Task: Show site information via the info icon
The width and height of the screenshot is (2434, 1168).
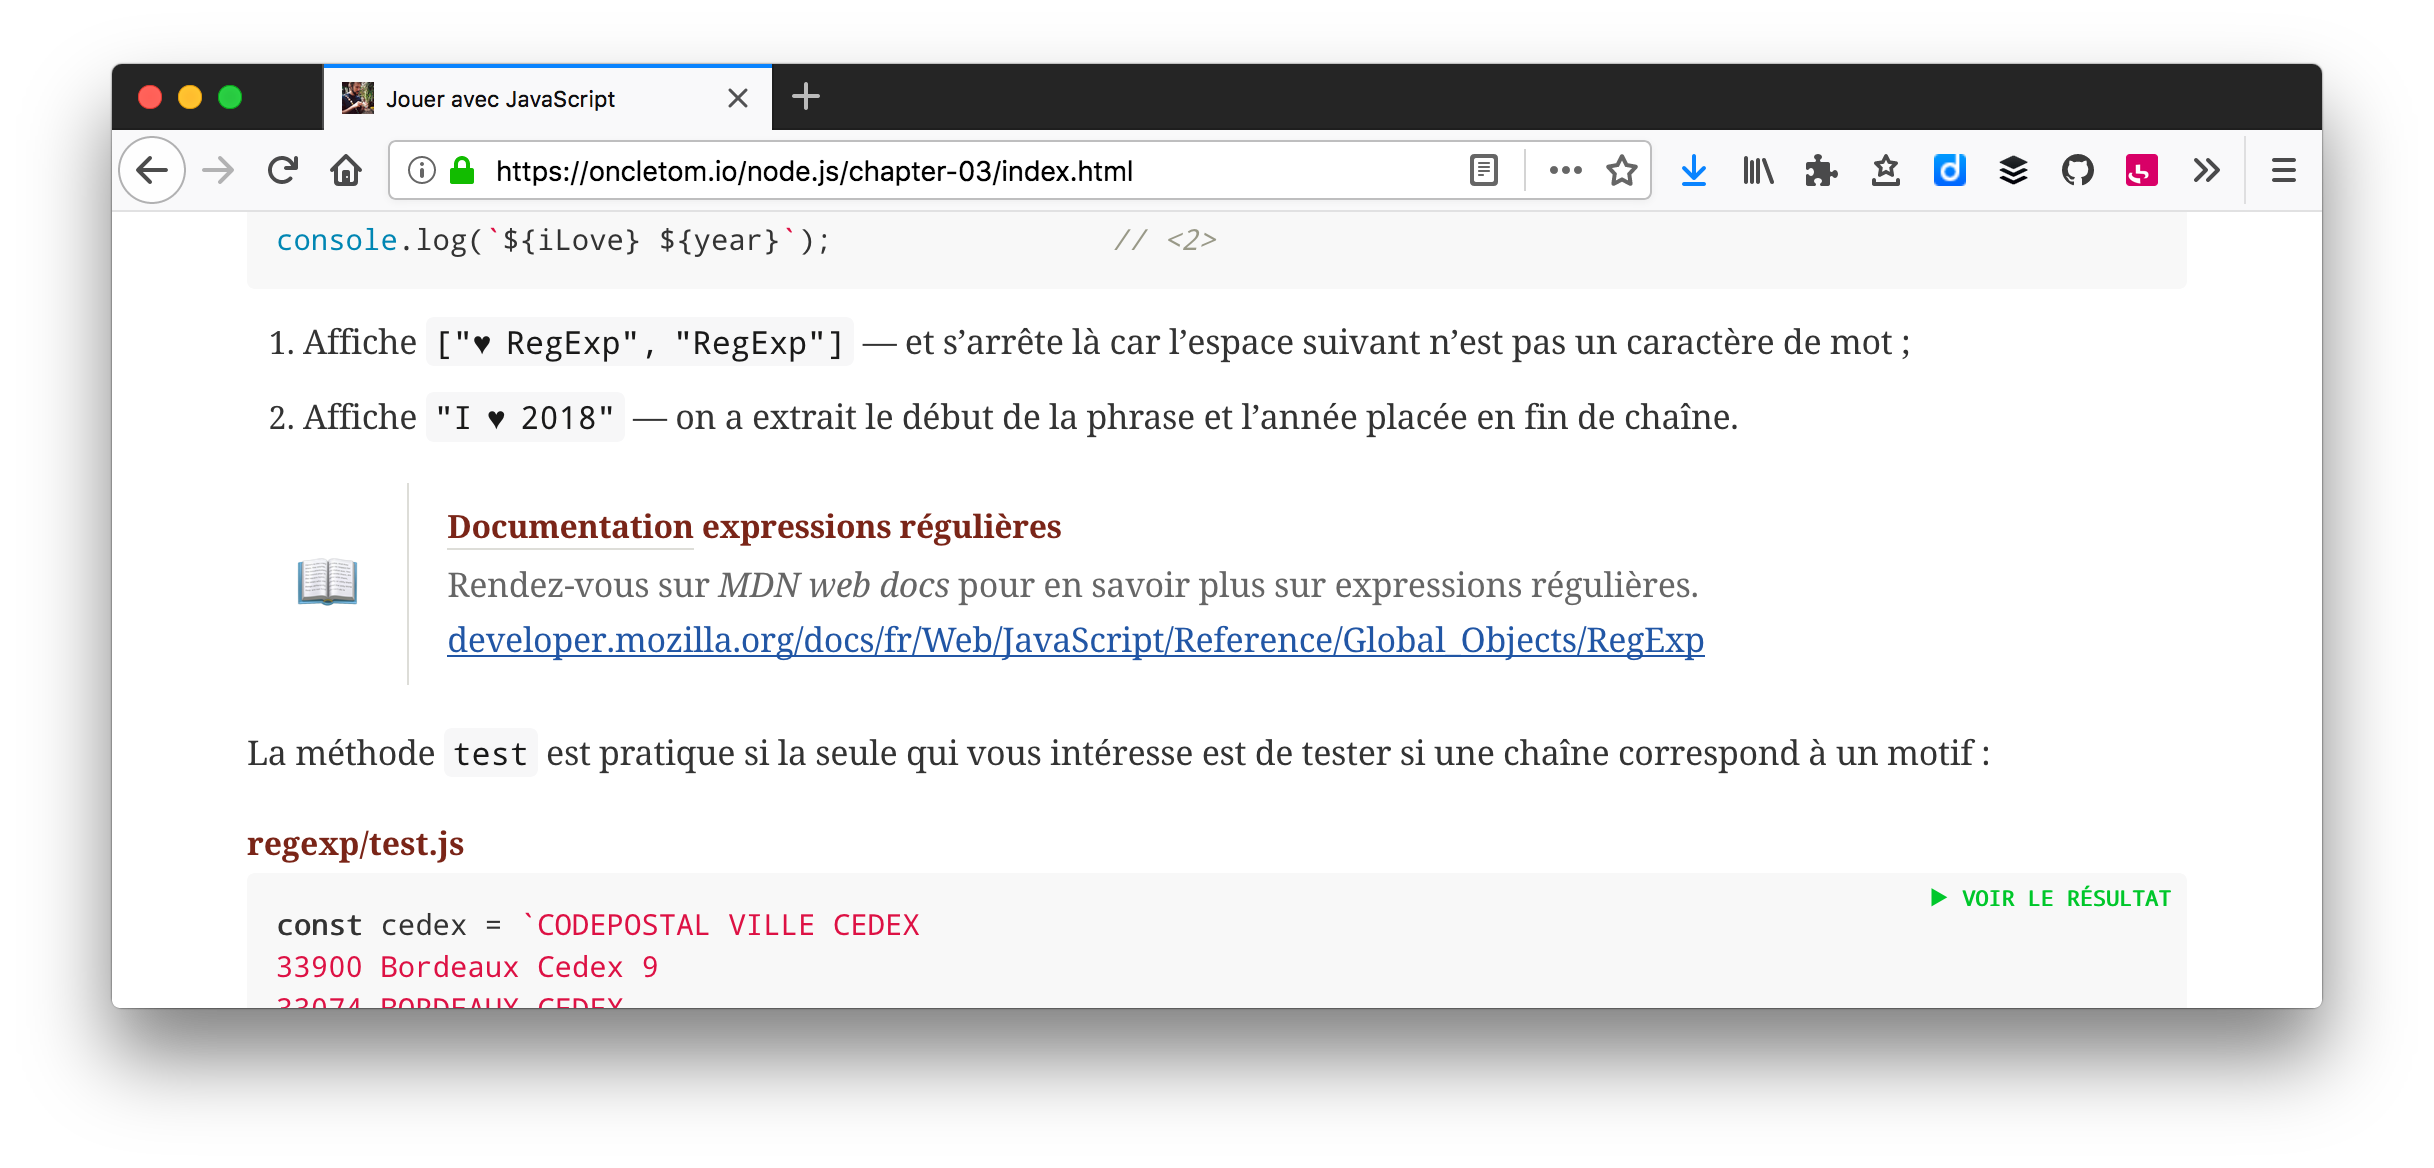Action: (422, 171)
